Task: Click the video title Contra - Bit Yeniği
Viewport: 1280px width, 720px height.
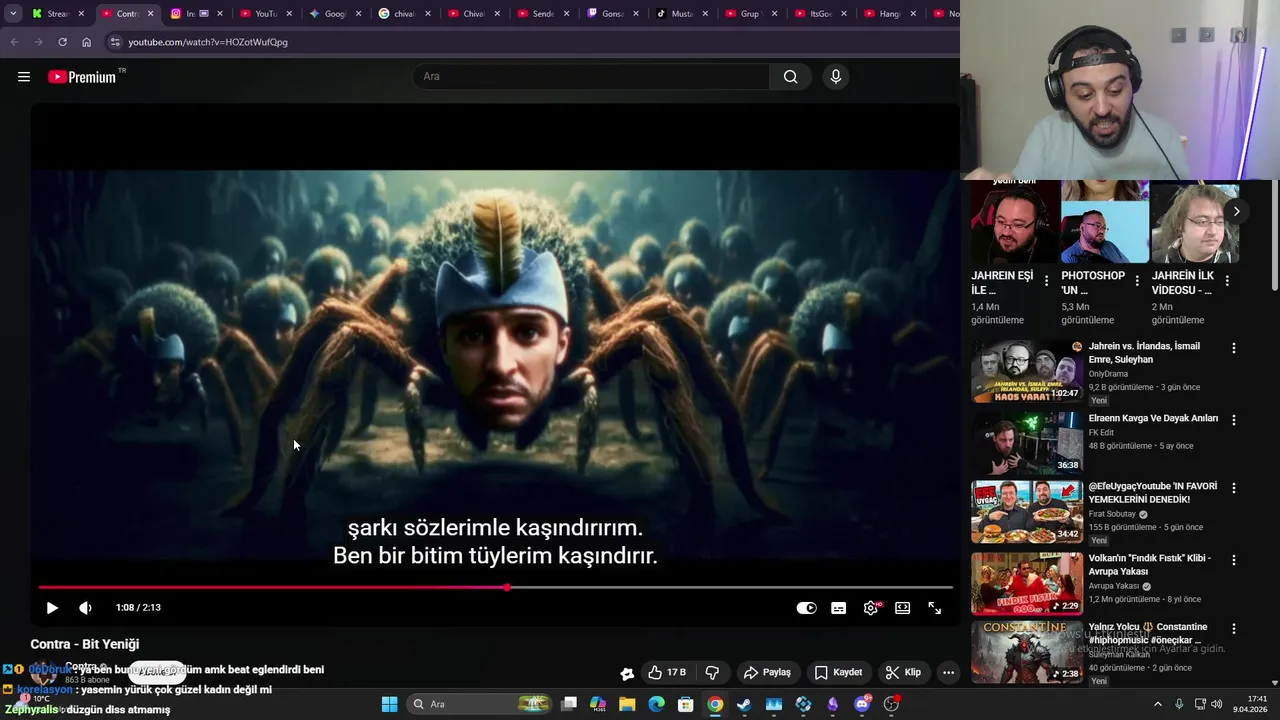Action: click(85, 644)
